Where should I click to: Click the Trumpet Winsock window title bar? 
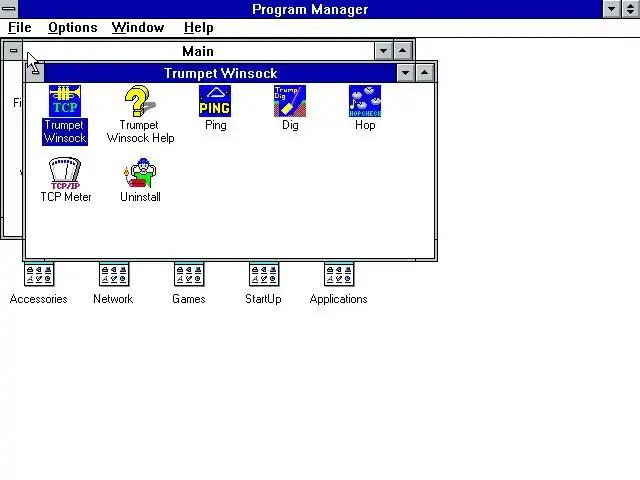click(x=220, y=73)
